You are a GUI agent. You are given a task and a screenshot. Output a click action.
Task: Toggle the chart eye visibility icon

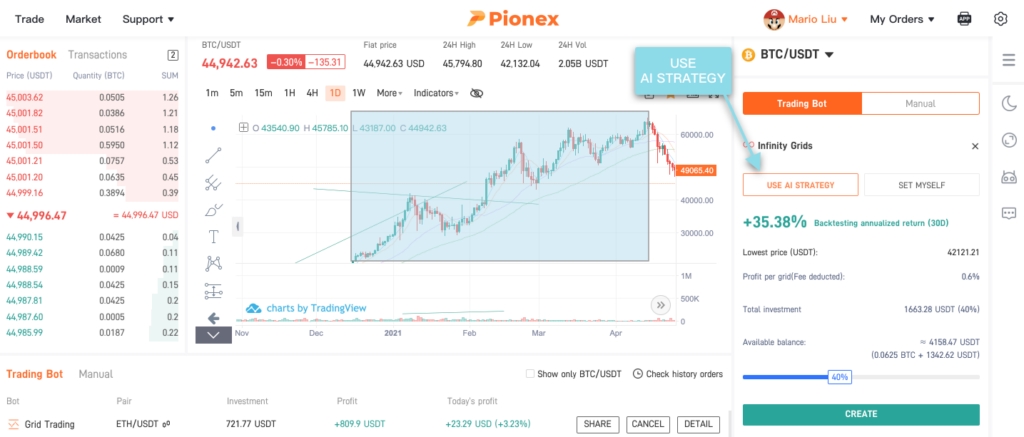coord(476,93)
